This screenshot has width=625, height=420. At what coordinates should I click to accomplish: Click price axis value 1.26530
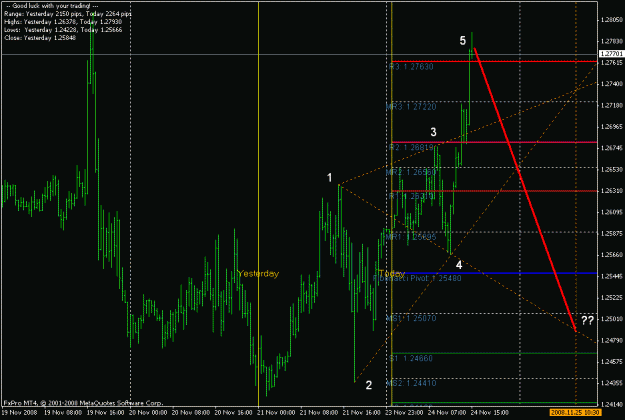[611, 170]
